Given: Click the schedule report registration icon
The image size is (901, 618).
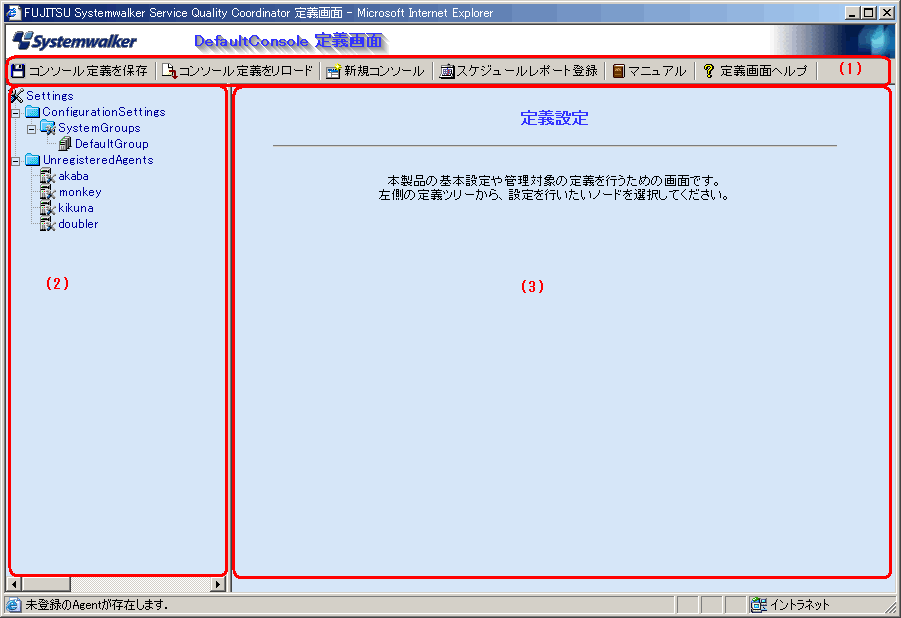Looking at the screenshot, I should click(447, 71).
